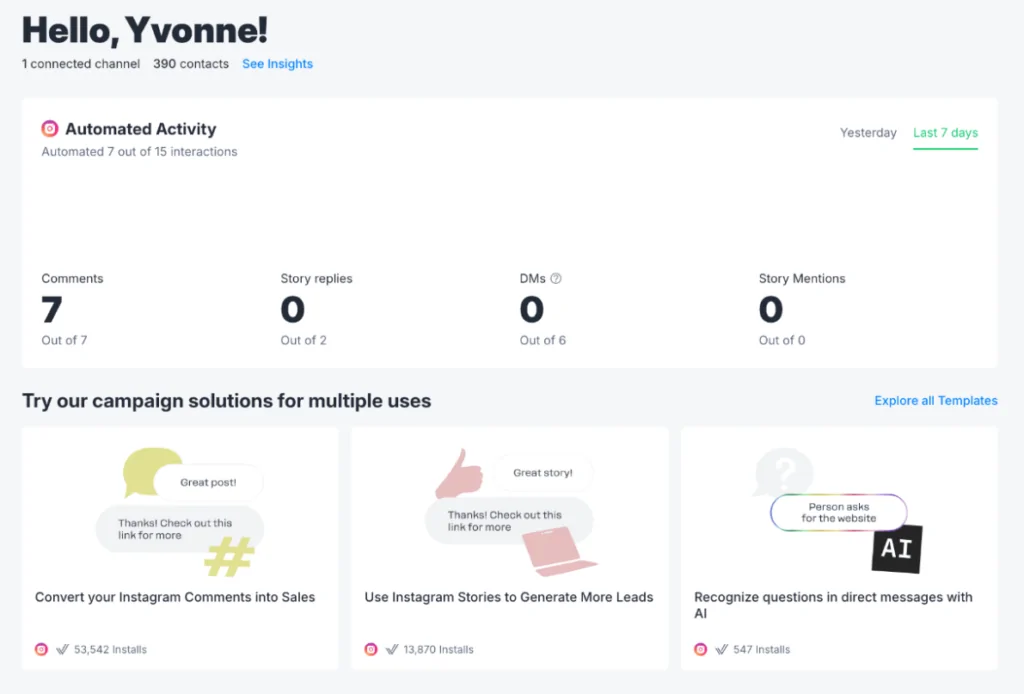Viewport: 1024px width, 694px height.
Task: Open Explore all Templates link
Action: click(936, 401)
